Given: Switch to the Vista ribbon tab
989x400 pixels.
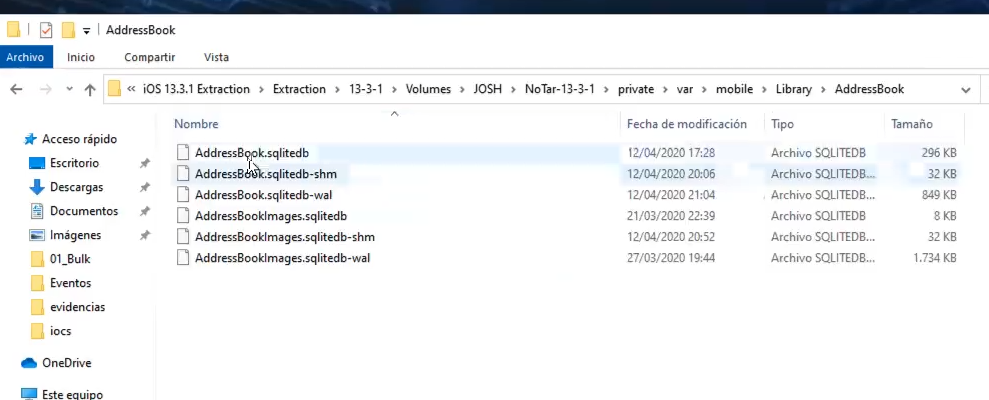Looking at the screenshot, I should (216, 57).
